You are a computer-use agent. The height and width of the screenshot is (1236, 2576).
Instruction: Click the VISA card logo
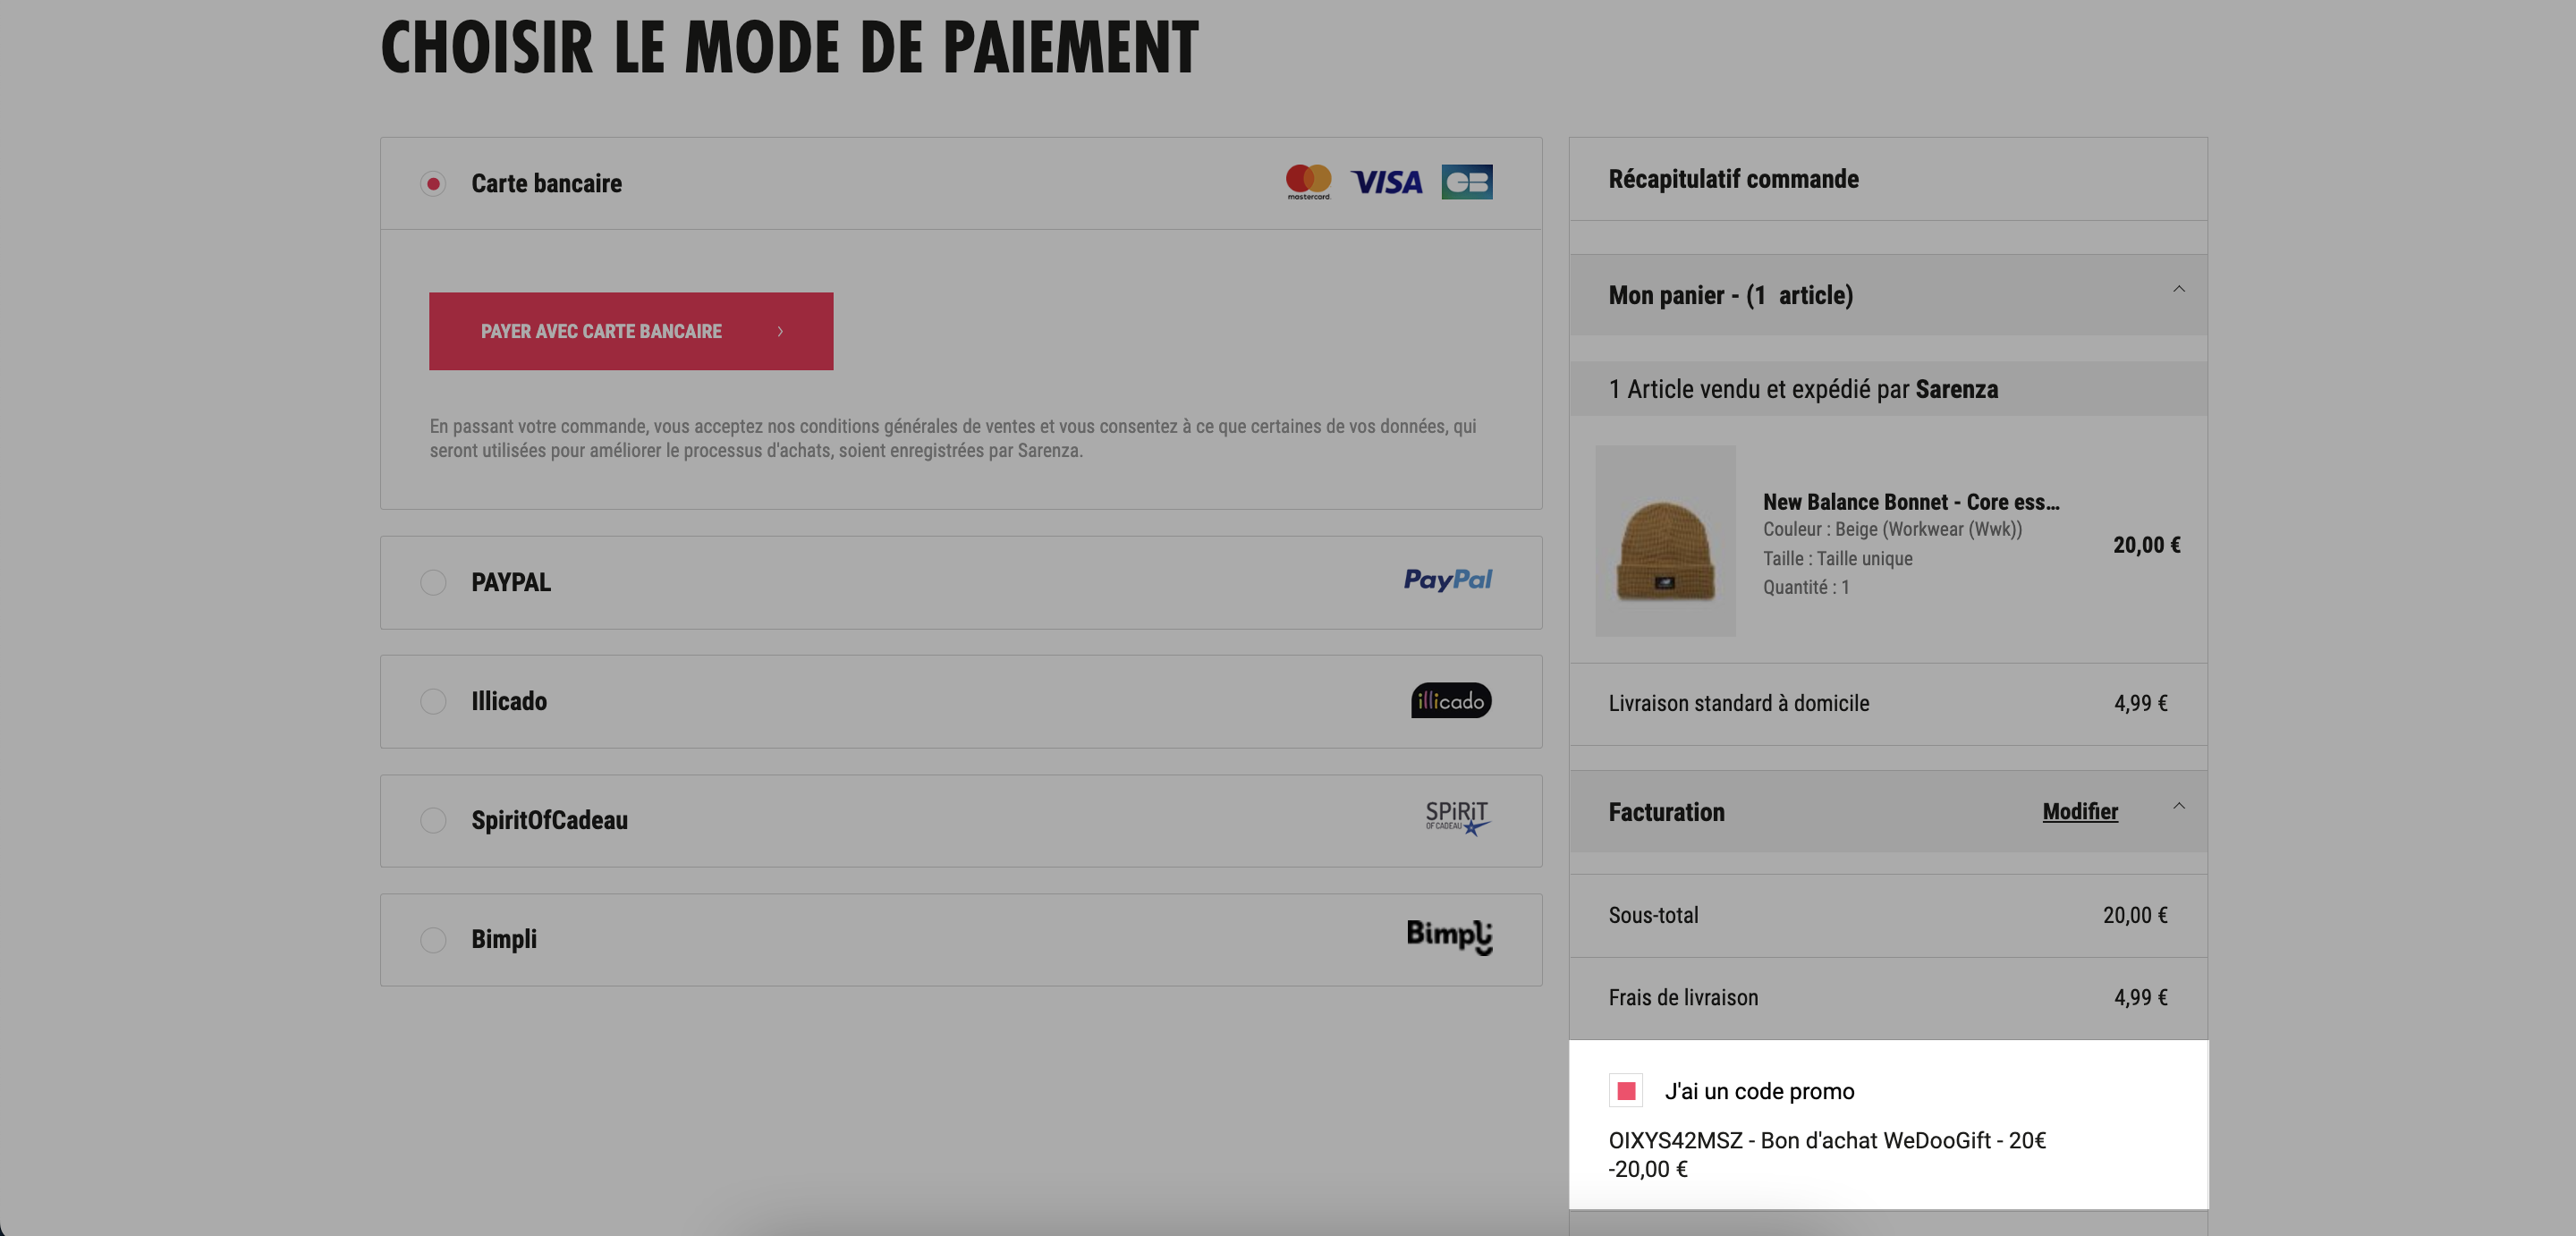pyautogui.click(x=1386, y=182)
